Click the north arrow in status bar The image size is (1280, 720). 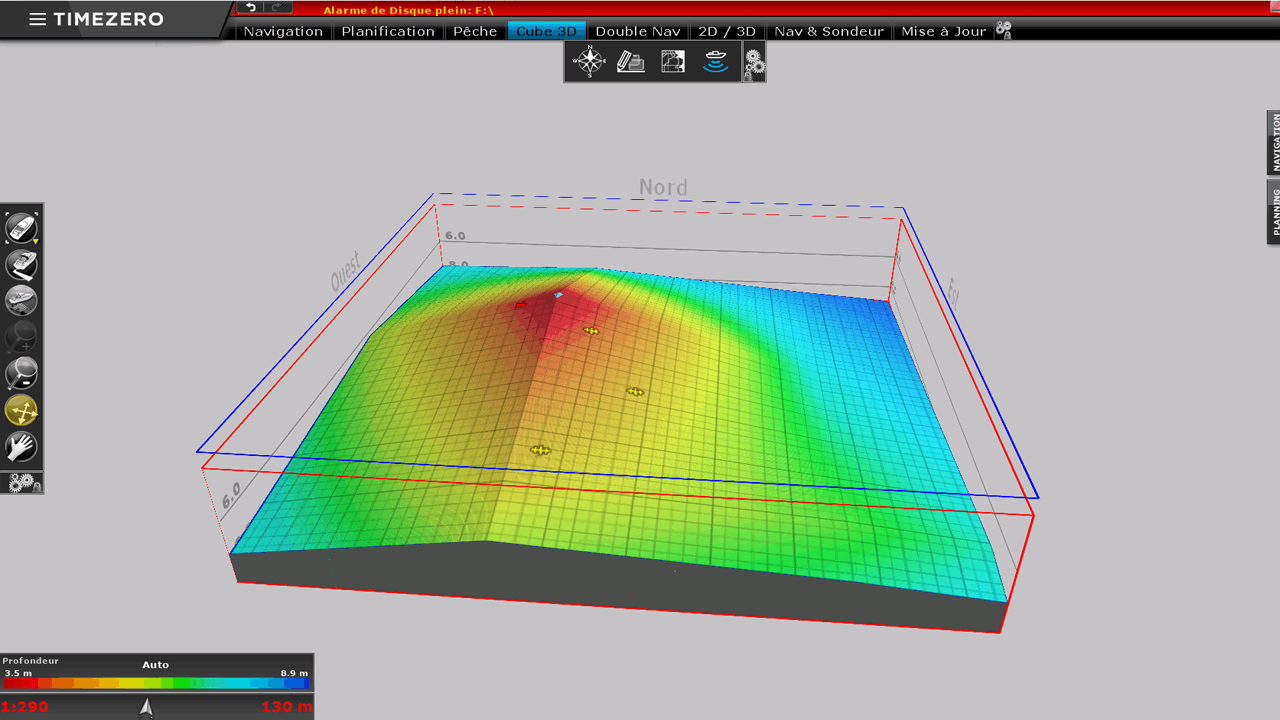pyautogui.click(x=147, y=707)
